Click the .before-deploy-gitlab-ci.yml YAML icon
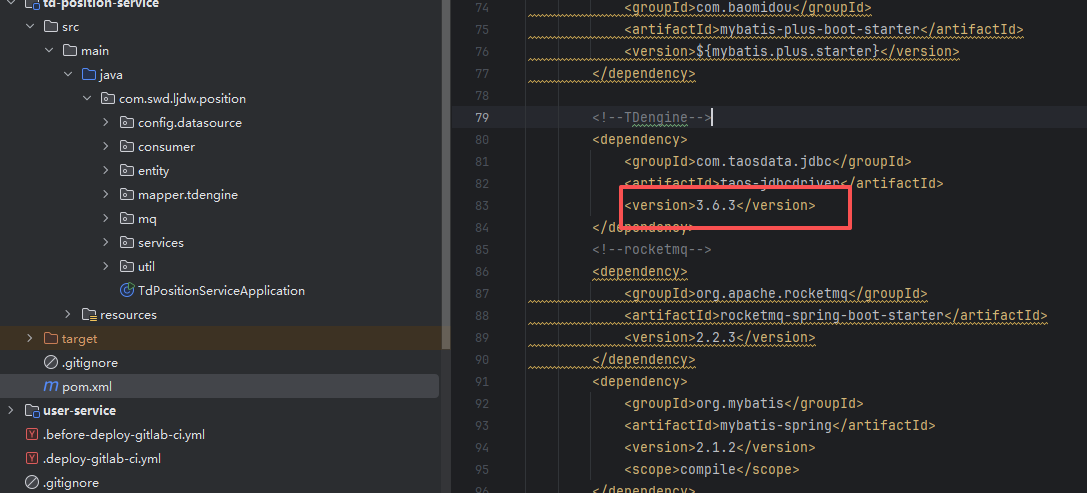1087x493 pixels. (31, 435)
